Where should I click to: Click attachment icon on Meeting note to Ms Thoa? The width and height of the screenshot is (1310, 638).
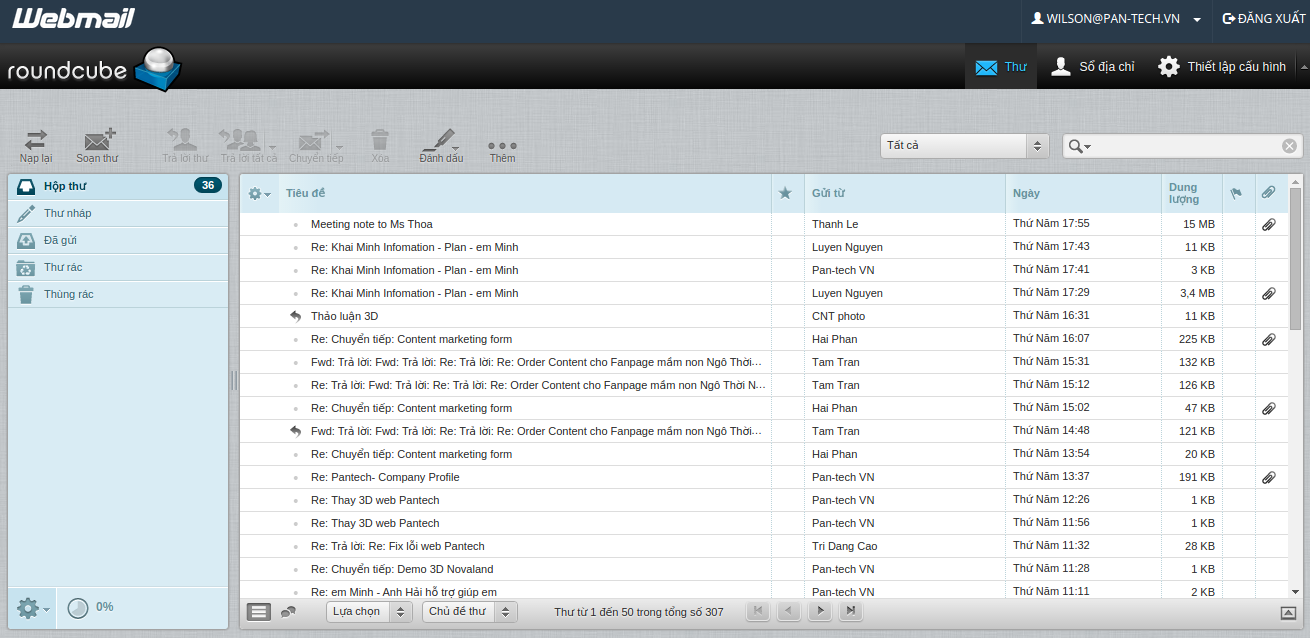(1268, 224)
